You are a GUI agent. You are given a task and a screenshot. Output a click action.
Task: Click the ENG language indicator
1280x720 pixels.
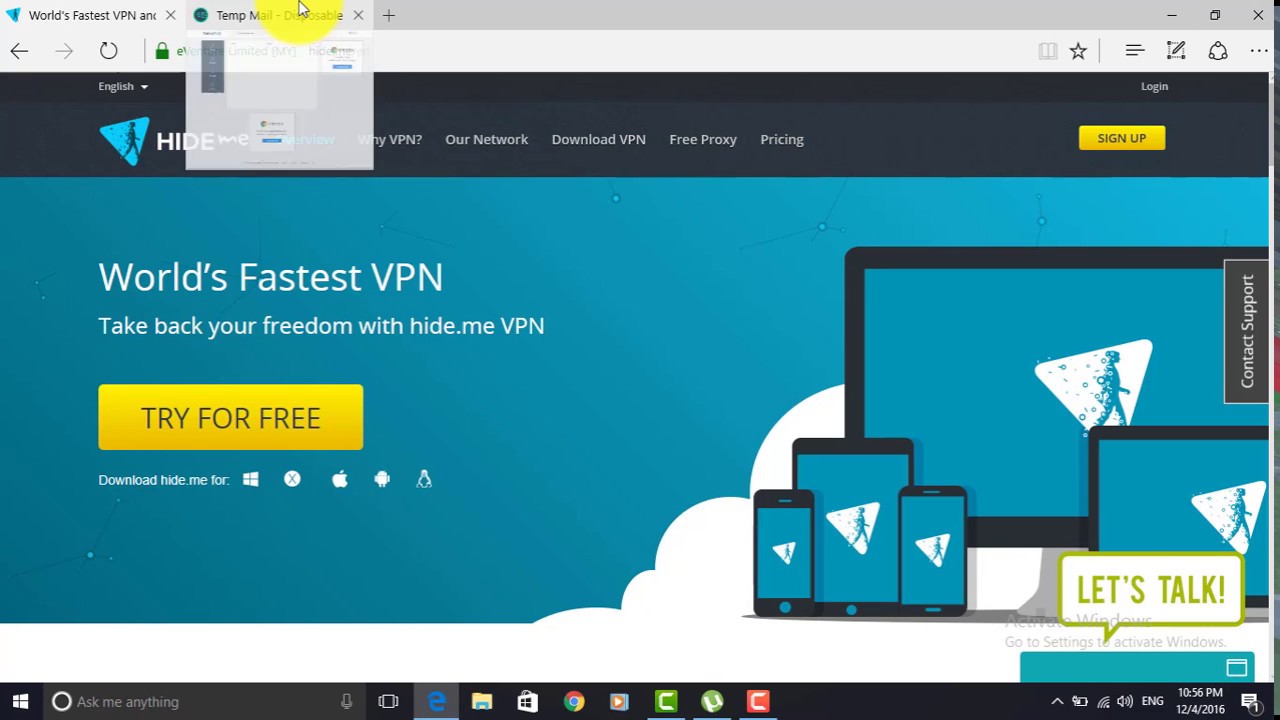[1152, 702]
